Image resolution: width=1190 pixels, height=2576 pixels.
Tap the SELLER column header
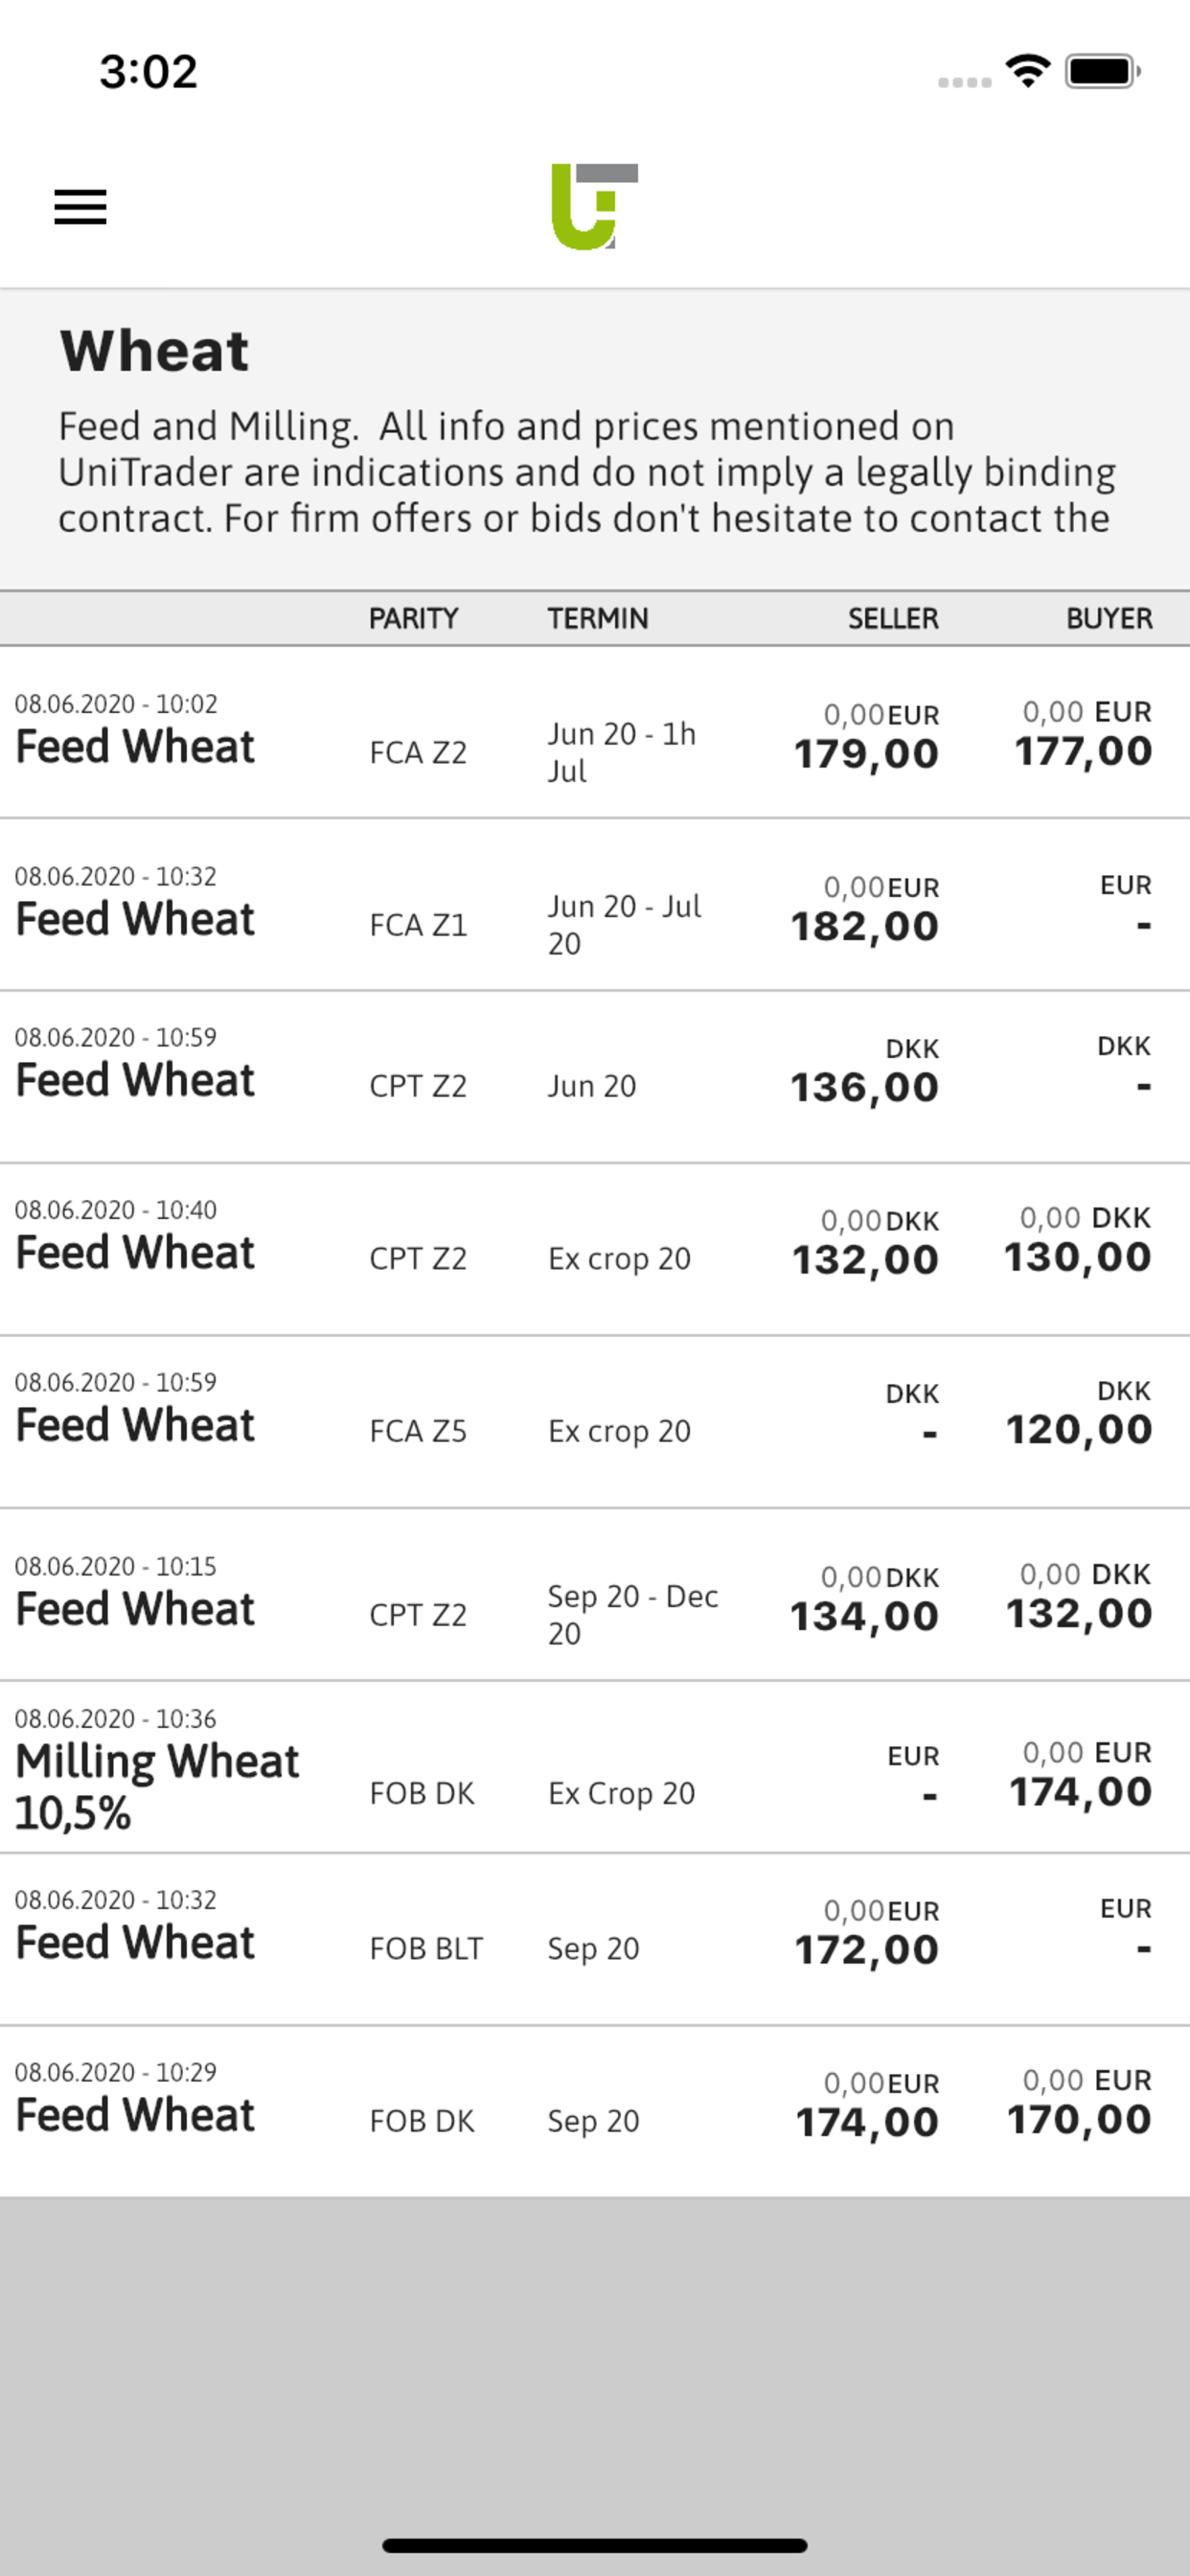pos(893,619)
